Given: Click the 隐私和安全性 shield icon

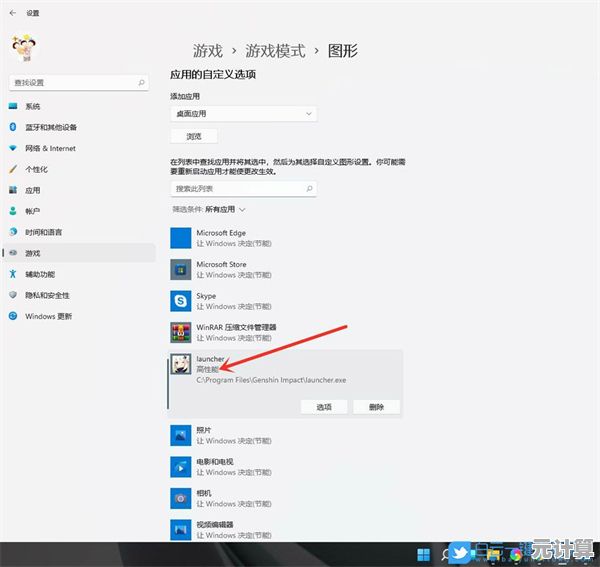Looking at the screenshot, I should click(13, 295).
